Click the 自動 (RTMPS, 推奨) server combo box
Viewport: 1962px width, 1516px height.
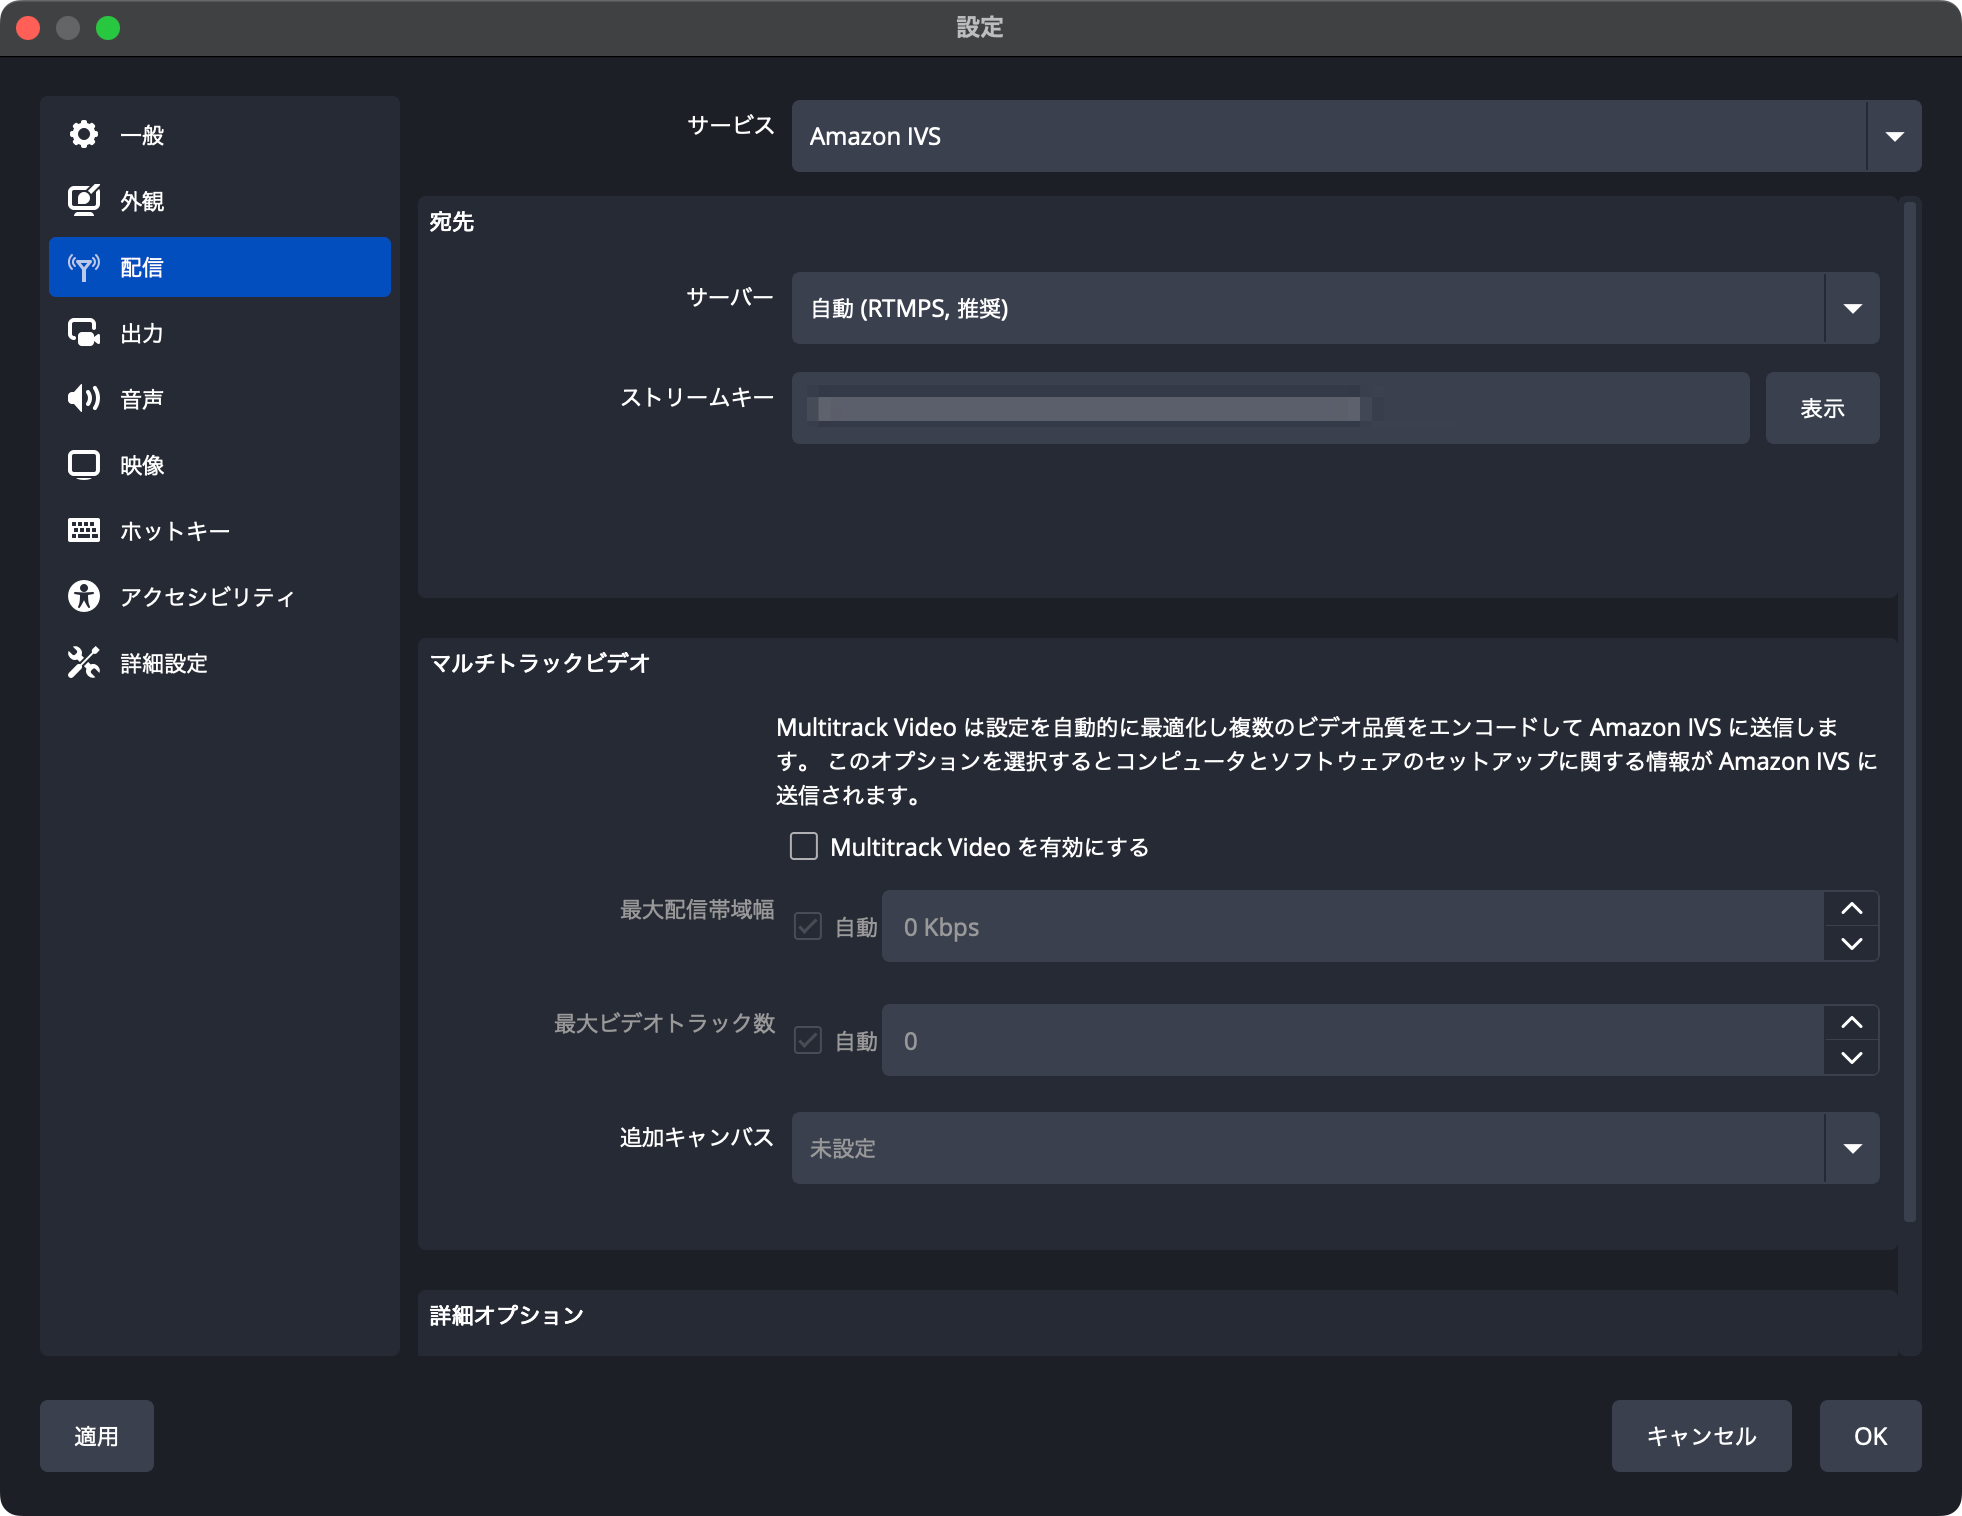coord(1335,308)
